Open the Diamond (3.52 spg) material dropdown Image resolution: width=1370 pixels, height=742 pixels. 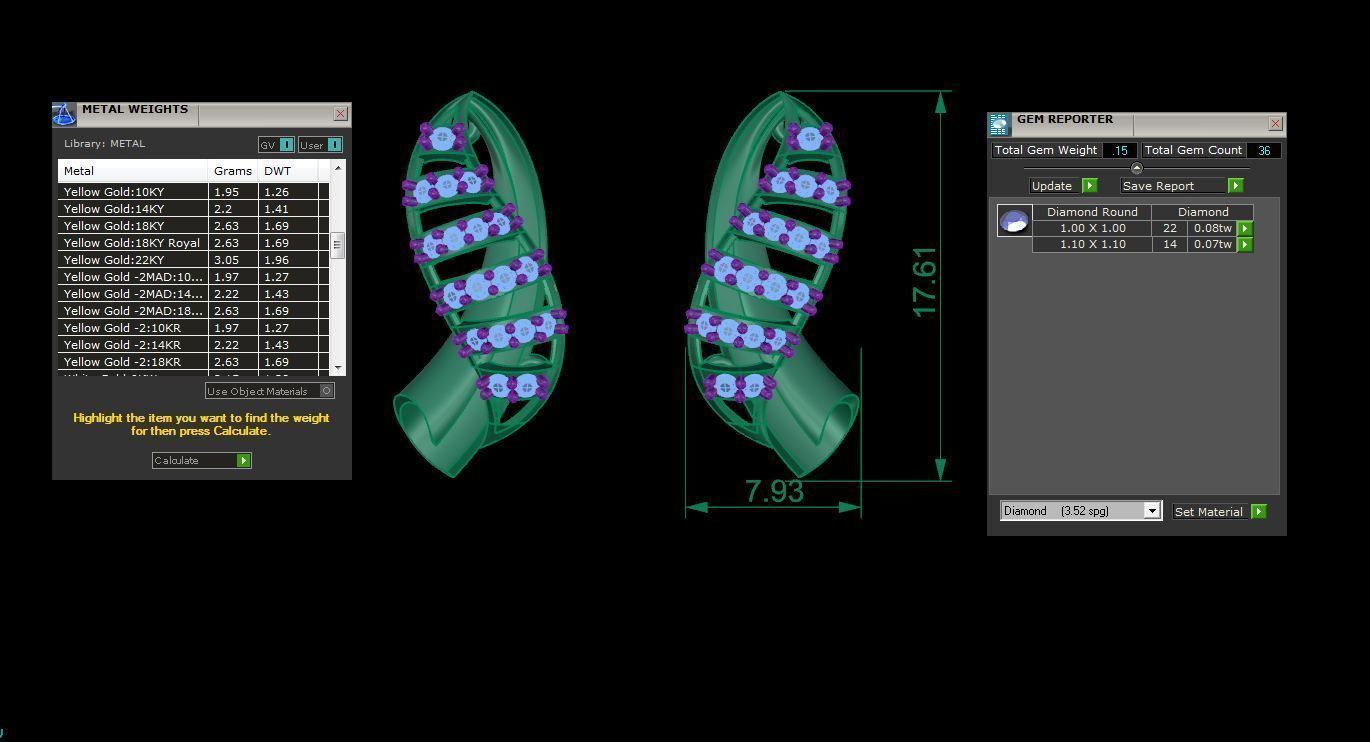point(1151,511)
